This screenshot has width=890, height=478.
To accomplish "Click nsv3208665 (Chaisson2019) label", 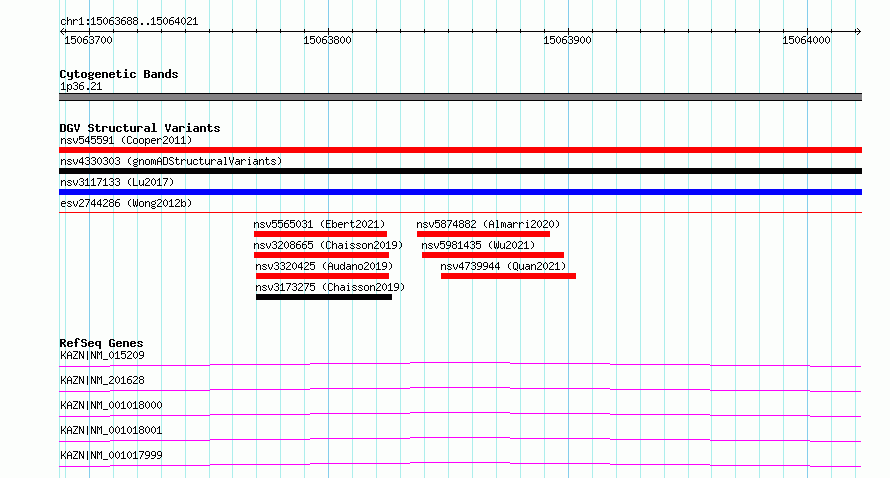I will pos(328,245).
